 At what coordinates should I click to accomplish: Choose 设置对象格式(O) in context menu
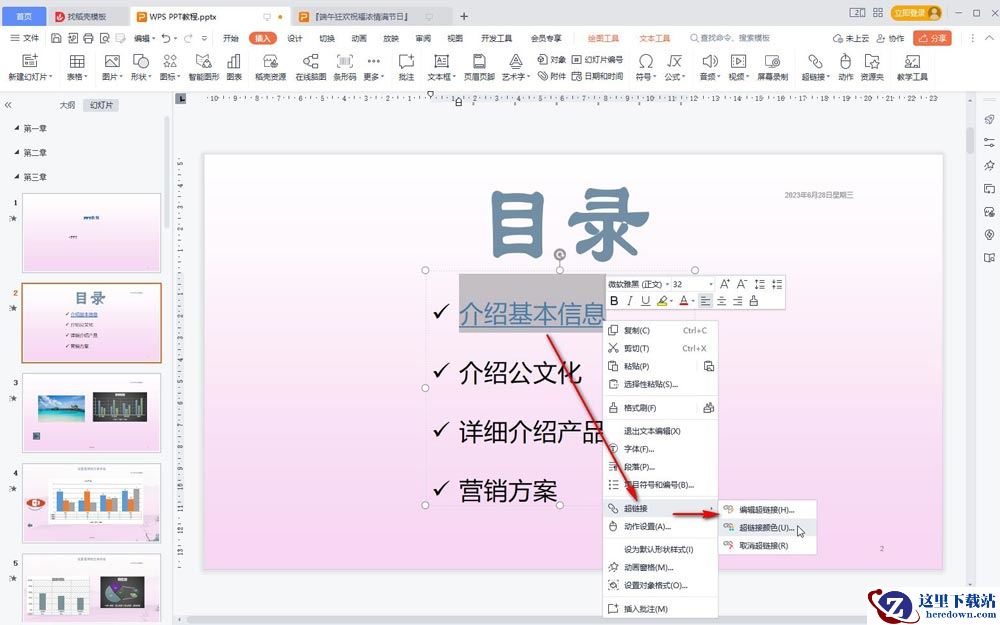click(660, 585)
